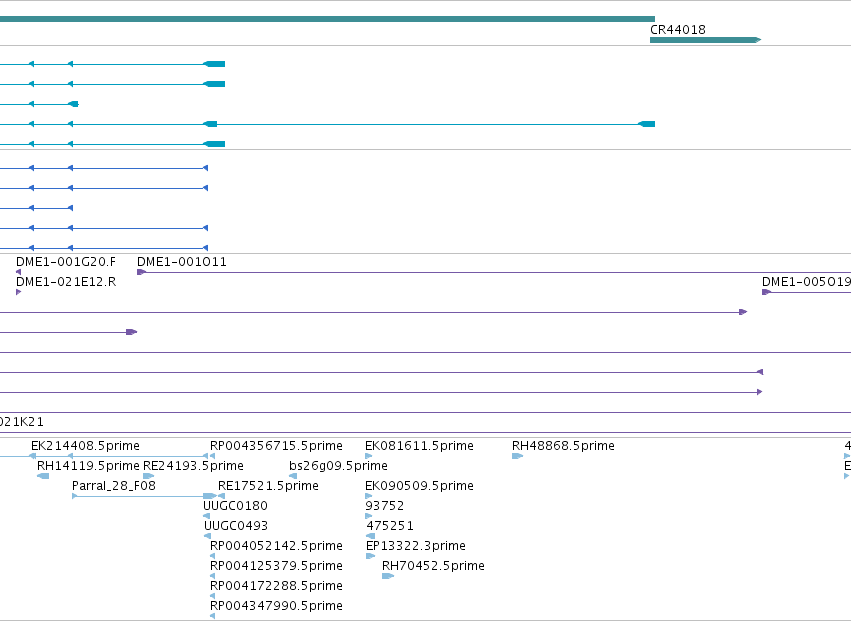
Task: Select the RH70452.5prime EST glyph
Action: pos(388,576)
